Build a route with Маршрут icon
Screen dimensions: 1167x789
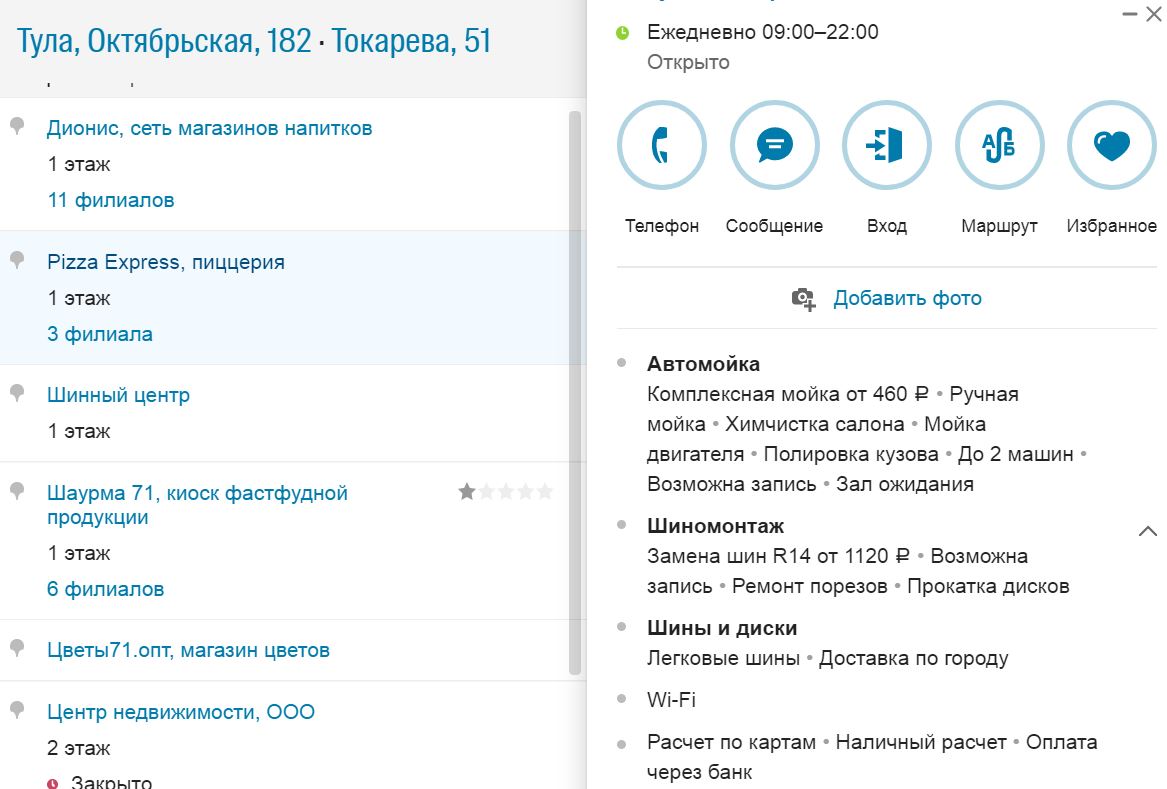pyautogui.click(x=999, y=146)
